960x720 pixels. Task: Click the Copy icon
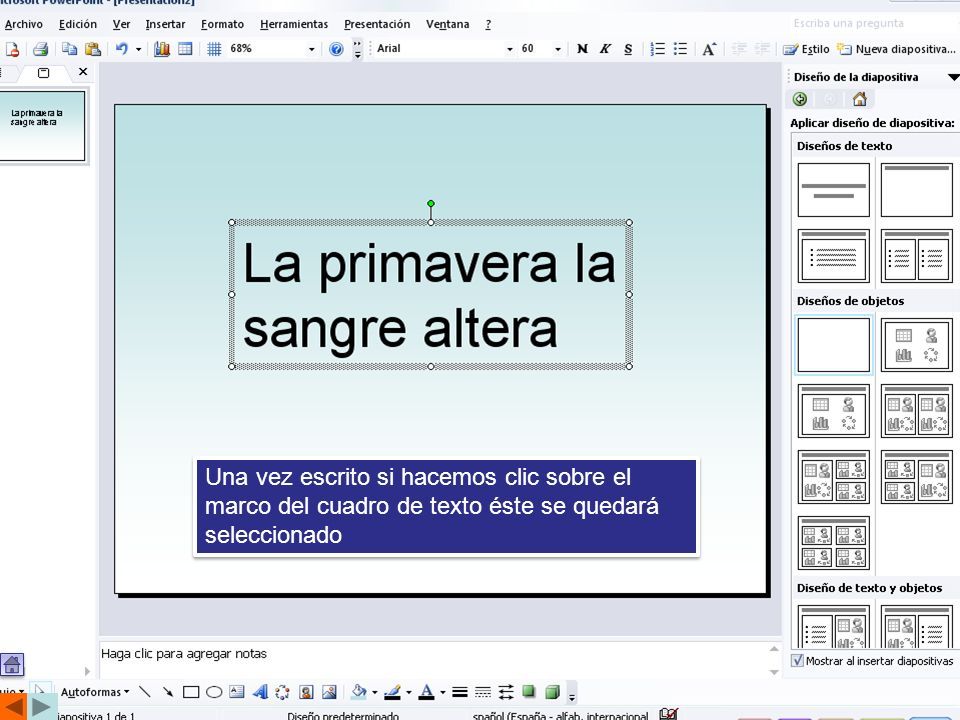[69, 49]
